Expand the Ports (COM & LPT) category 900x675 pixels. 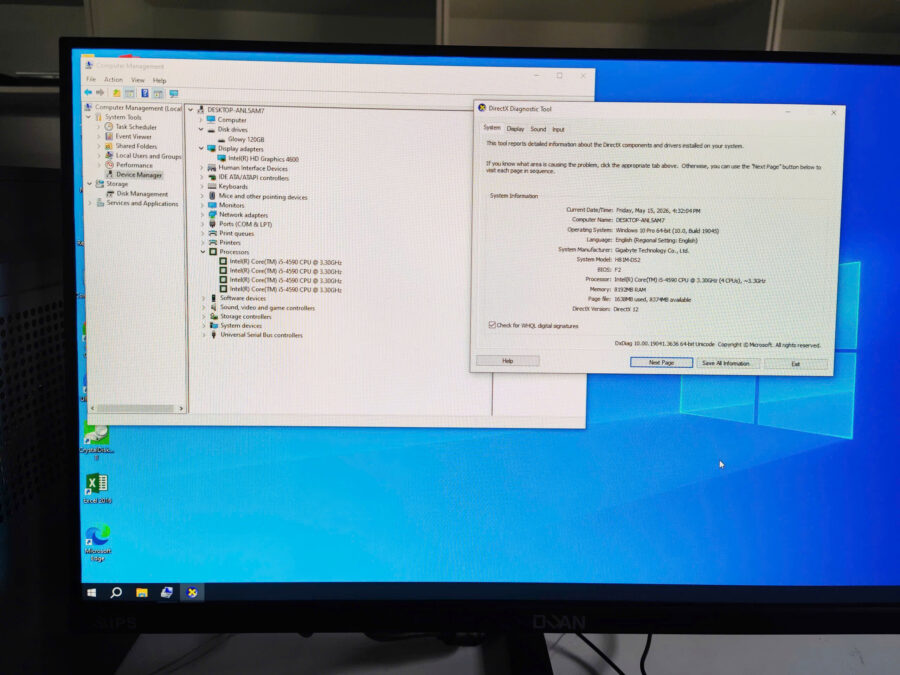pos(203,224)
